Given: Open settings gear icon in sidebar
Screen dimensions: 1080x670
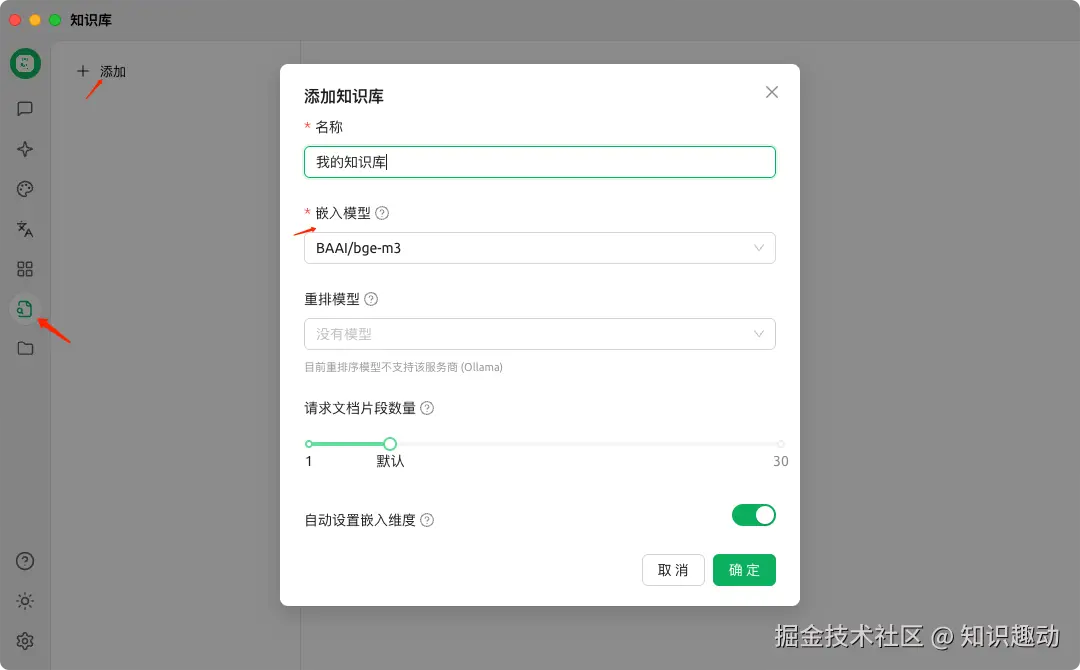Looking at the screenshot, I should coord(25,641).
